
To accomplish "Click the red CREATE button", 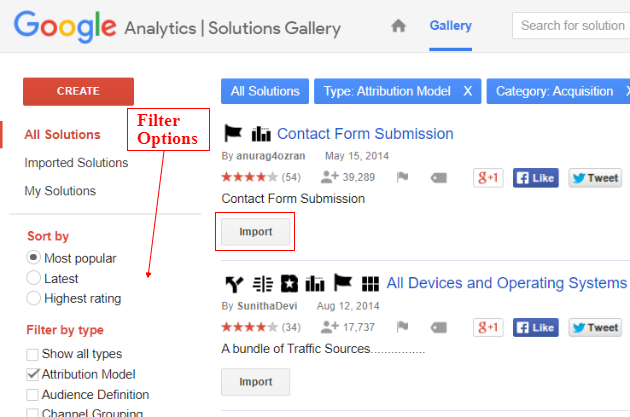I will (78, 92).
